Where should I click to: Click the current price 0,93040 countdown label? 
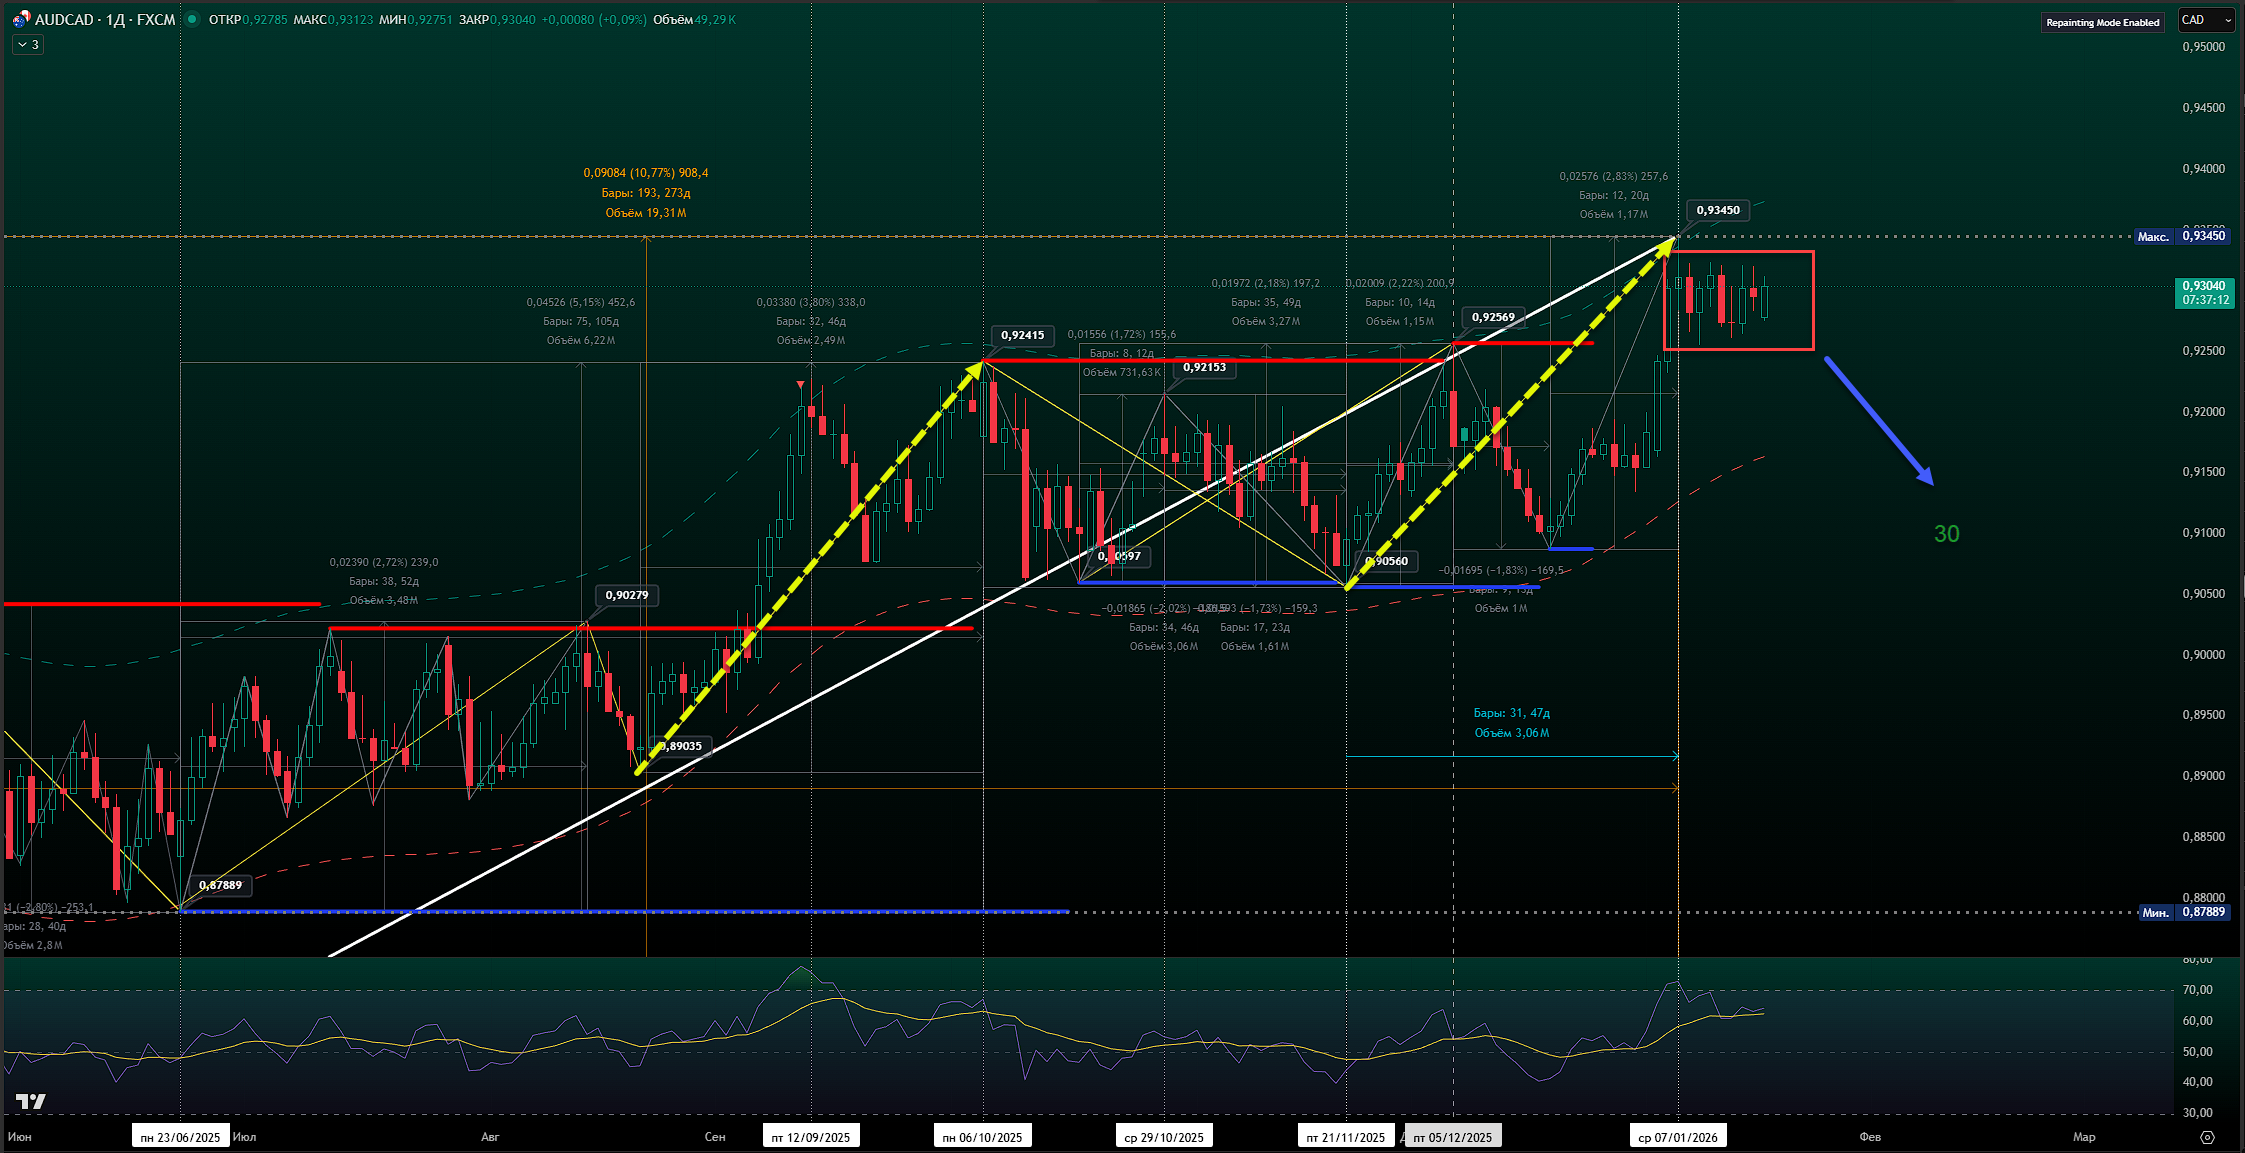2204,293
